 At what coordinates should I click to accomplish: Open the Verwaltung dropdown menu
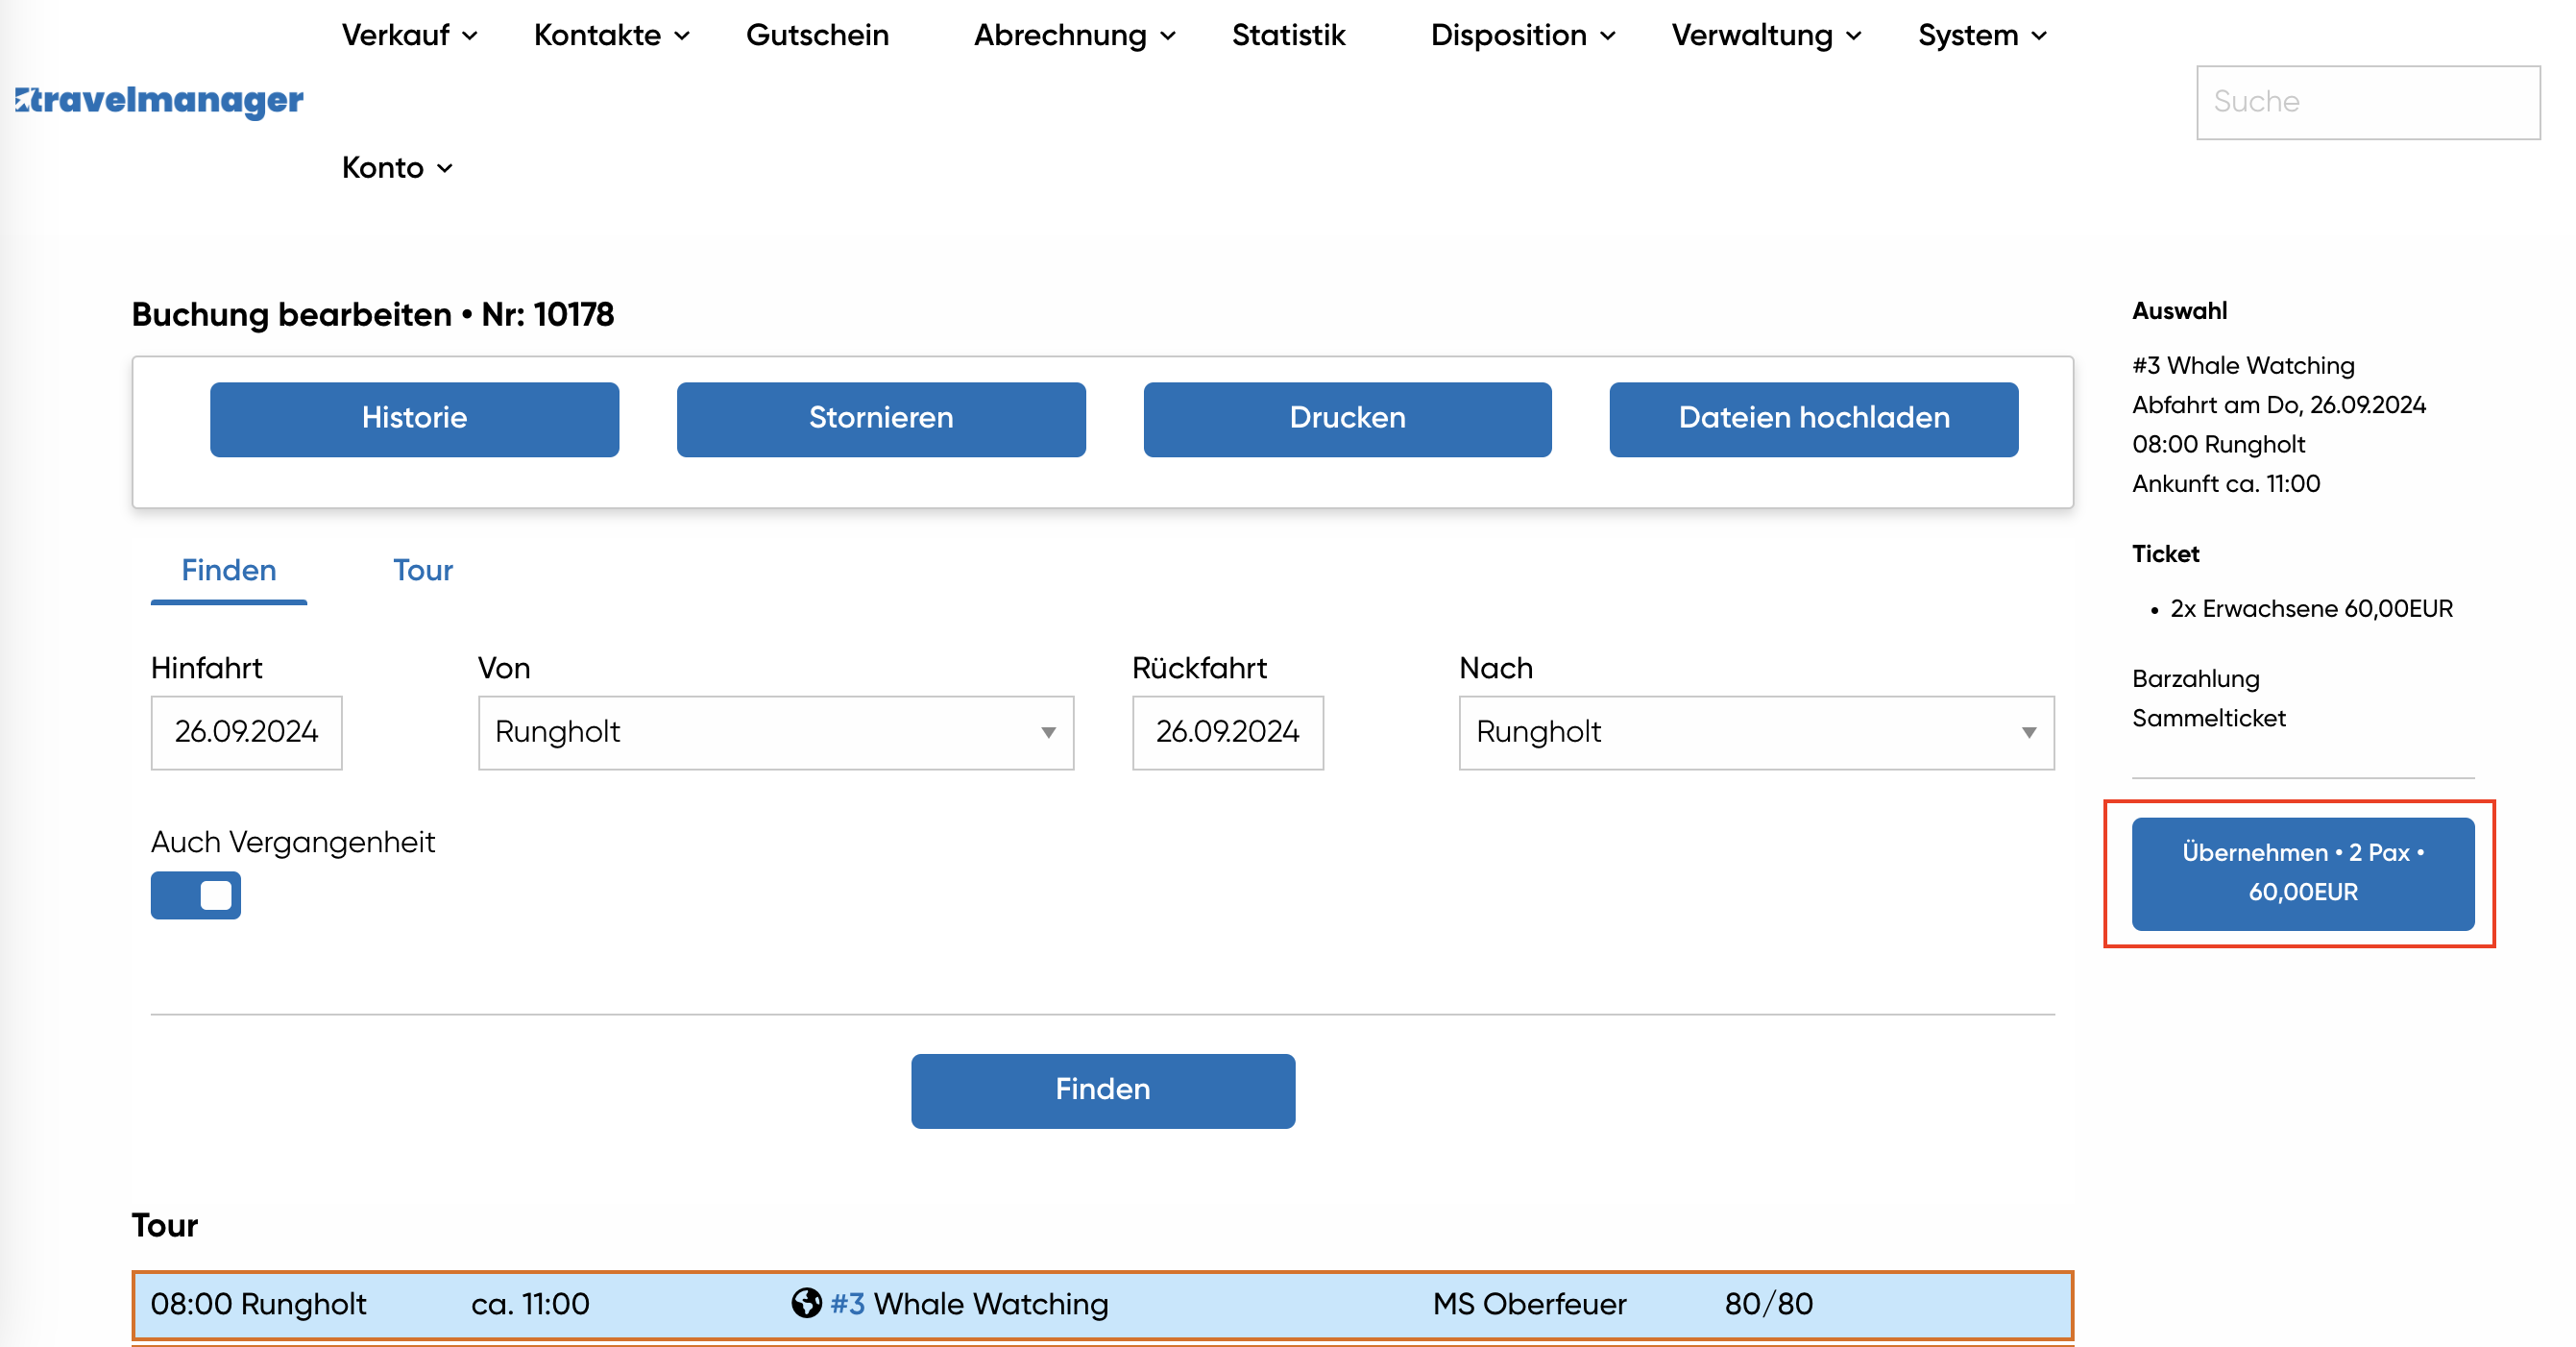click(1767, 35)
